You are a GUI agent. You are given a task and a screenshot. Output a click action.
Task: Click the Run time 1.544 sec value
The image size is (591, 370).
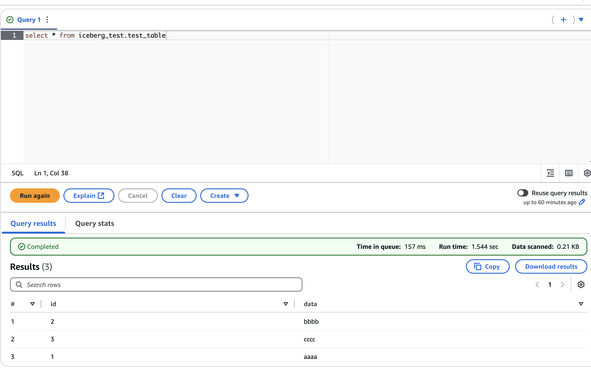pos(485,246)
